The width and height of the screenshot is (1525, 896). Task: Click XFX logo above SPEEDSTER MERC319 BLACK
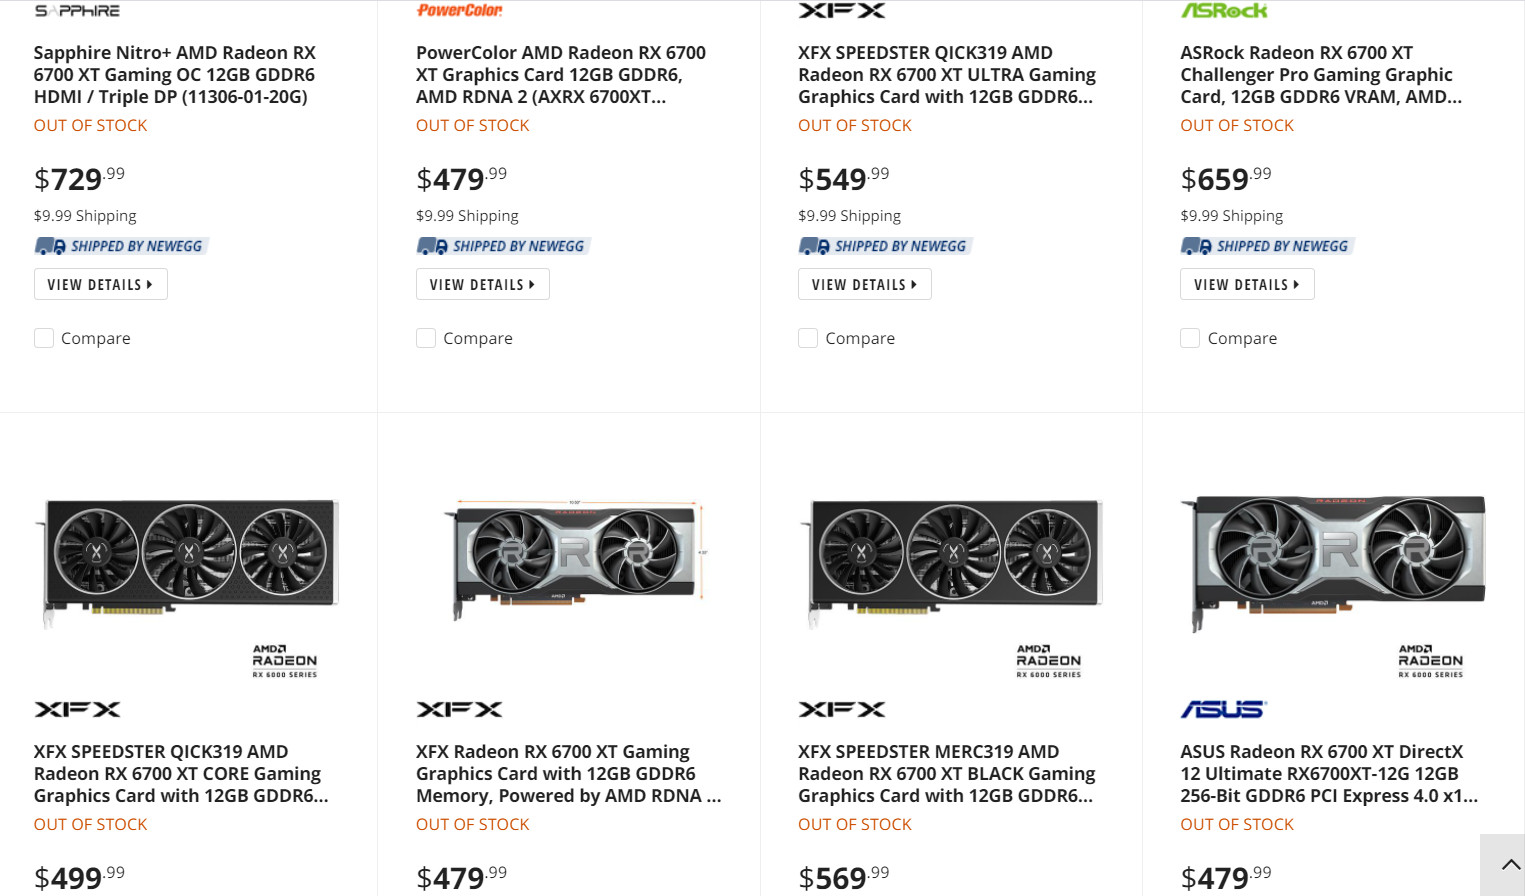(x=841, y=709)
